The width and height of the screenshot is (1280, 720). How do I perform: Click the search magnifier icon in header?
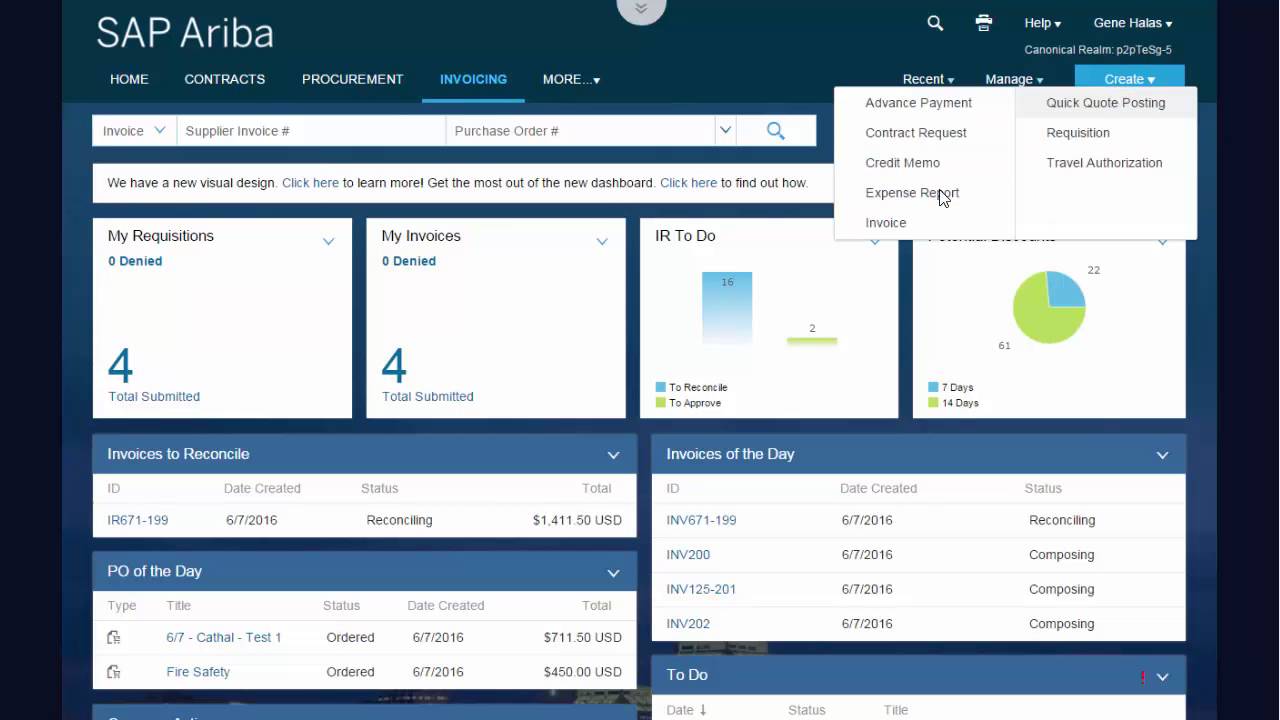pos(935,23)
